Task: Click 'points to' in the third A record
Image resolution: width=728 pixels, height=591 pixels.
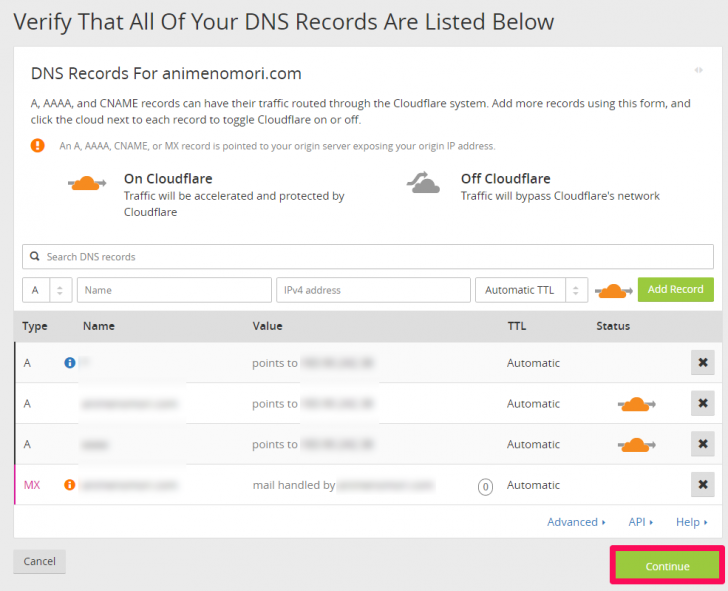Action: (x=275, y=444)
